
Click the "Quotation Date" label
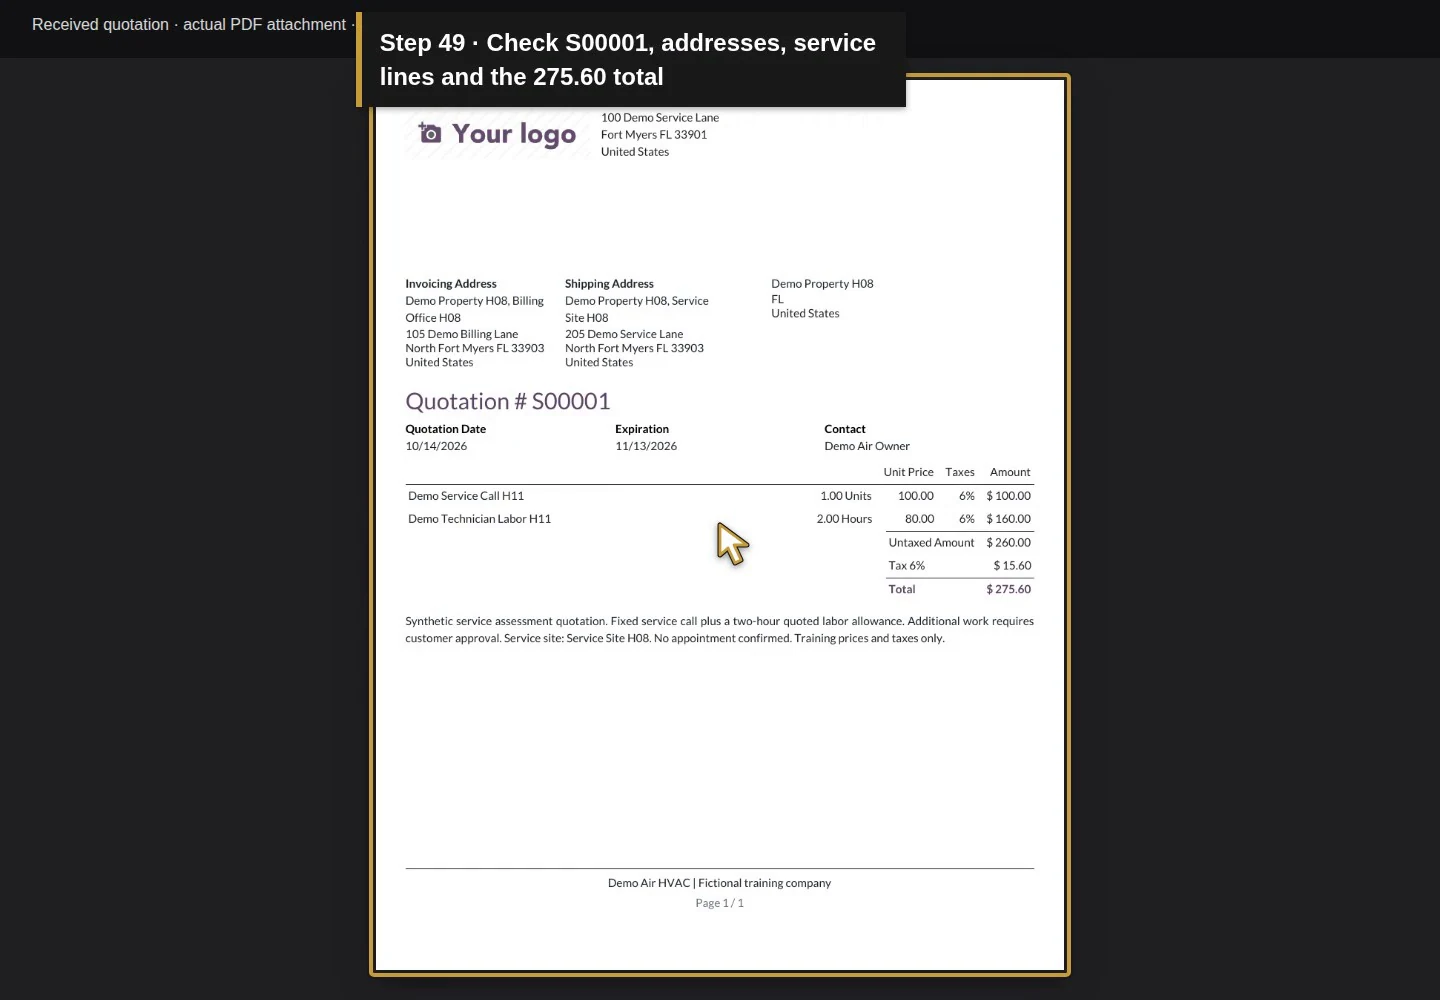click(446, 429)
